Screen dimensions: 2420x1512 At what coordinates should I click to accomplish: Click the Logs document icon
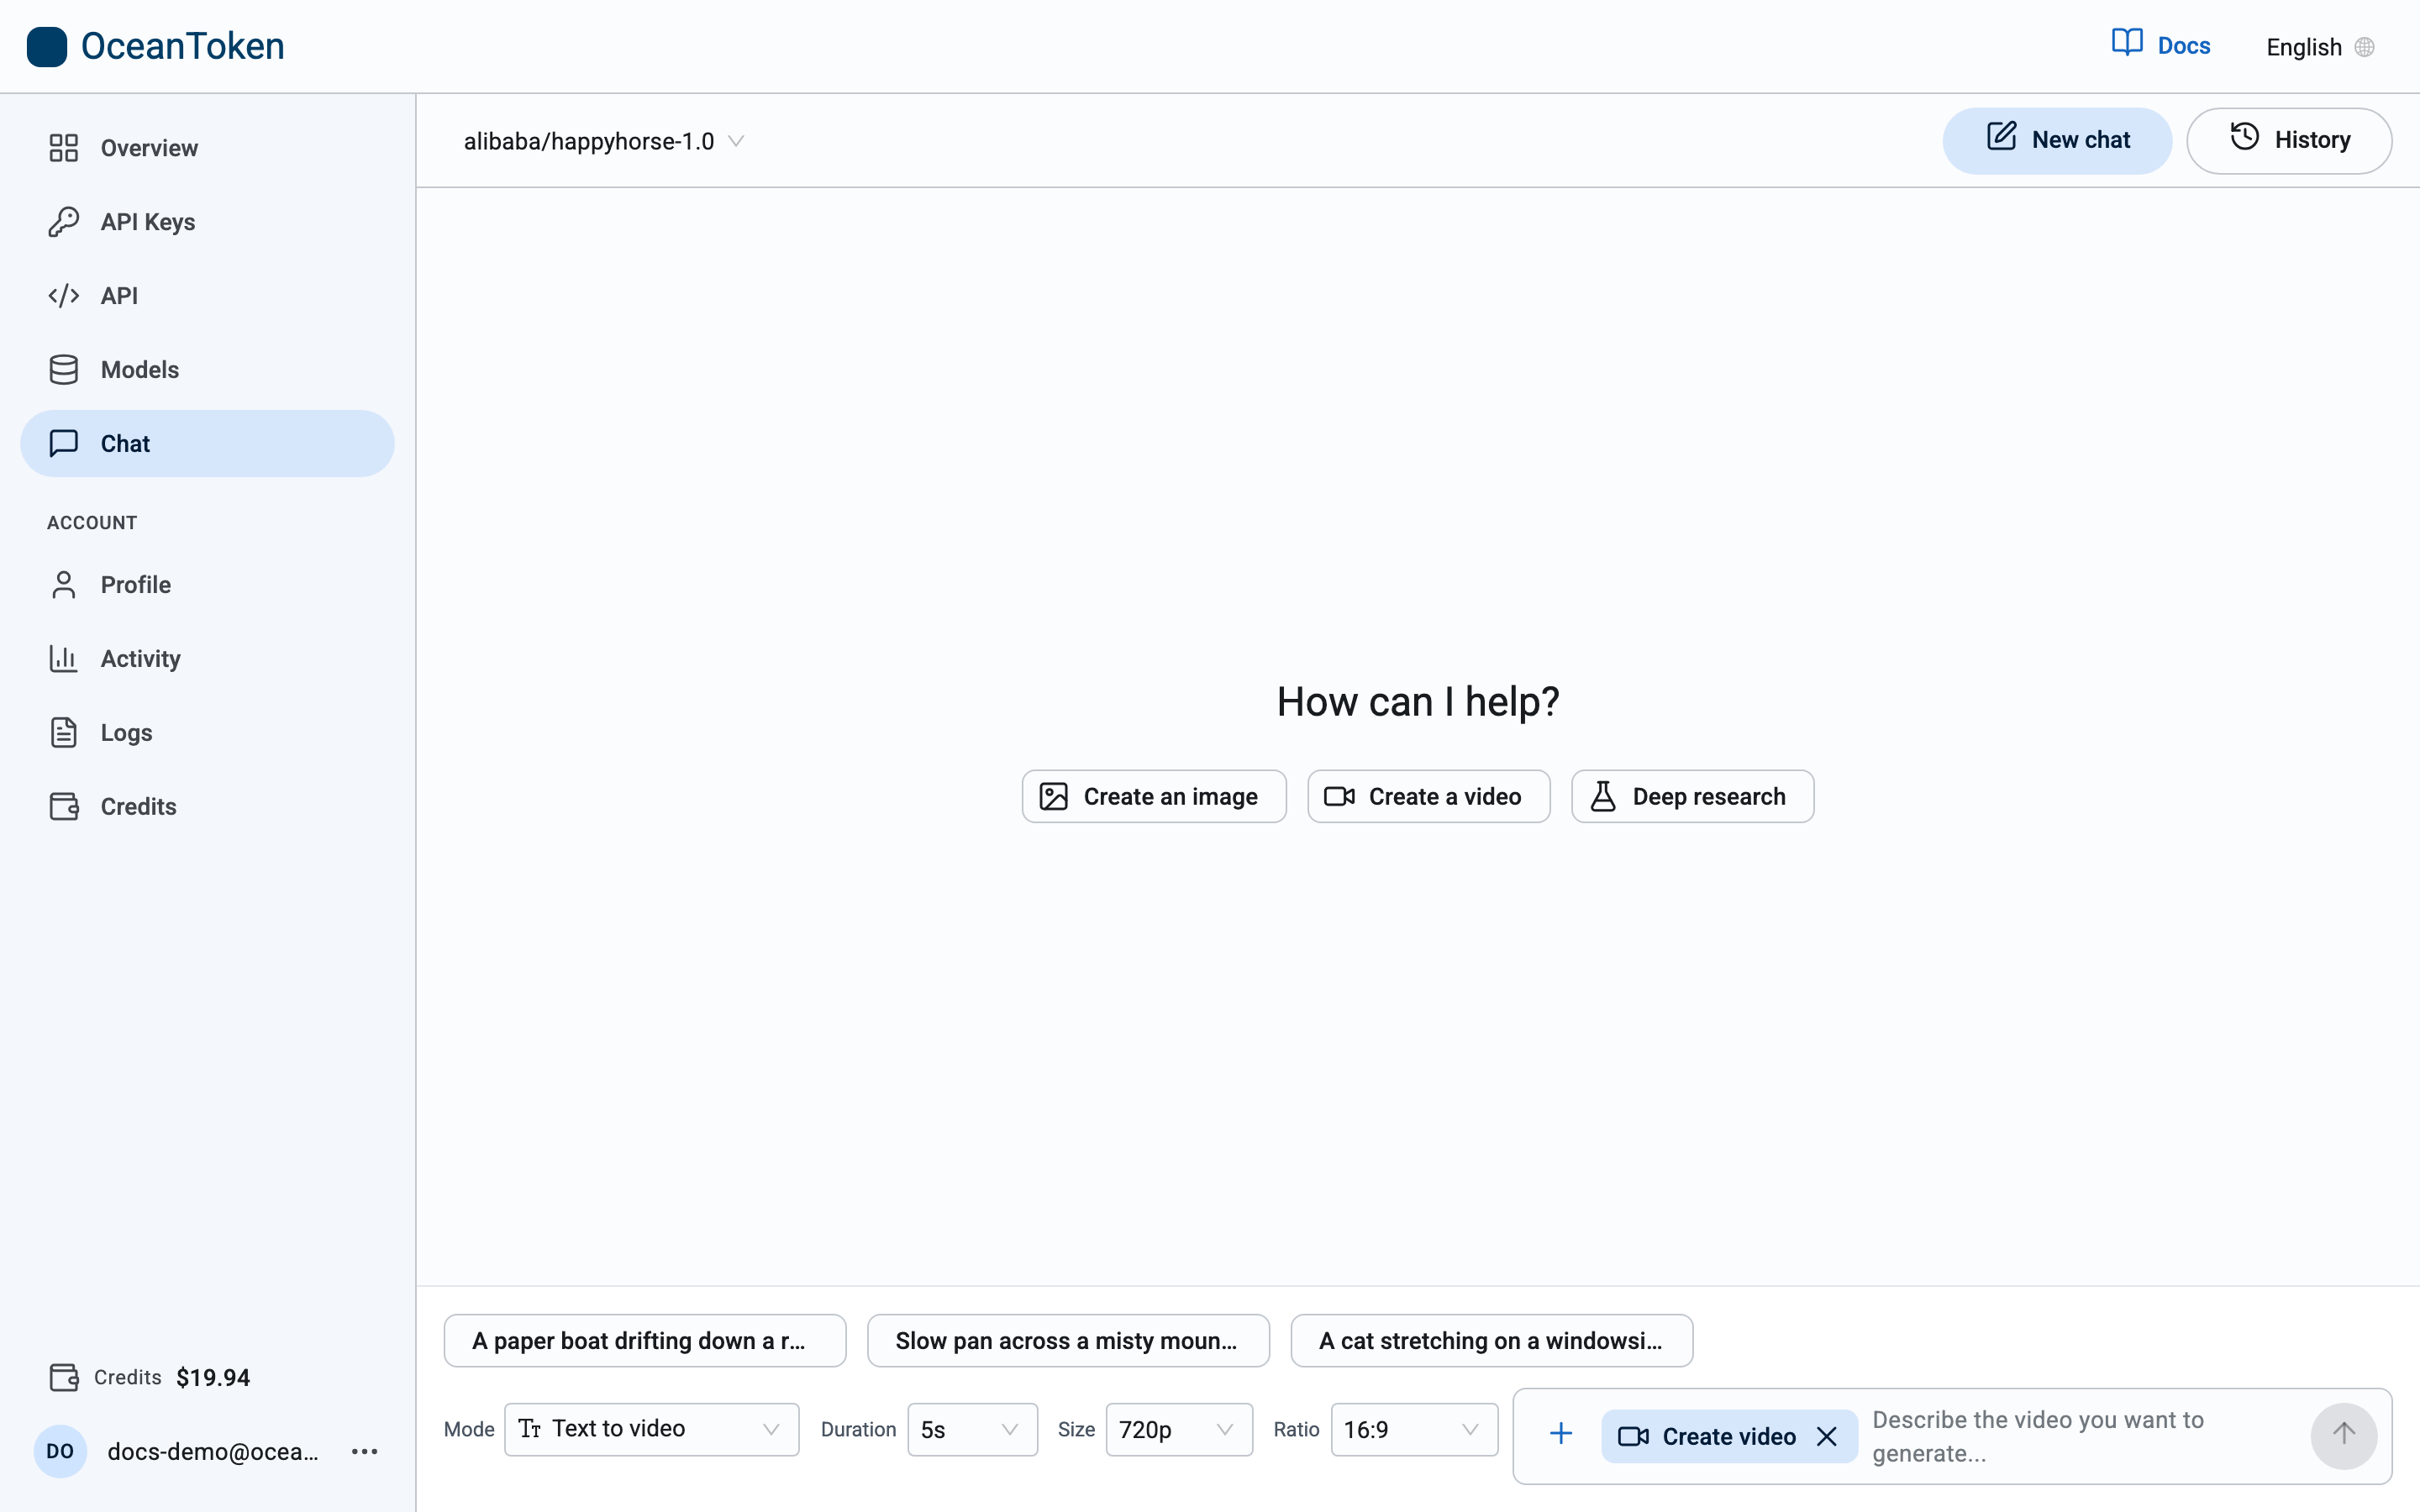pyautogui.click(x=63, y=733)
